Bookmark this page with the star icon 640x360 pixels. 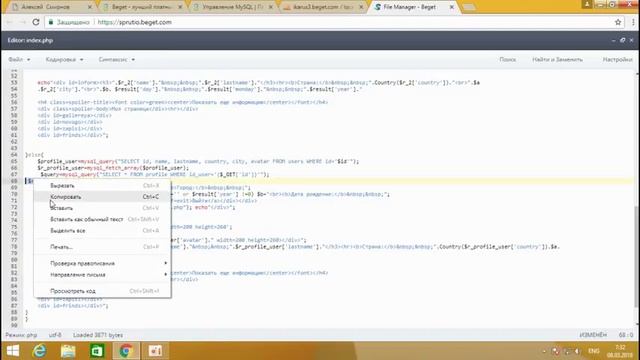618,22
